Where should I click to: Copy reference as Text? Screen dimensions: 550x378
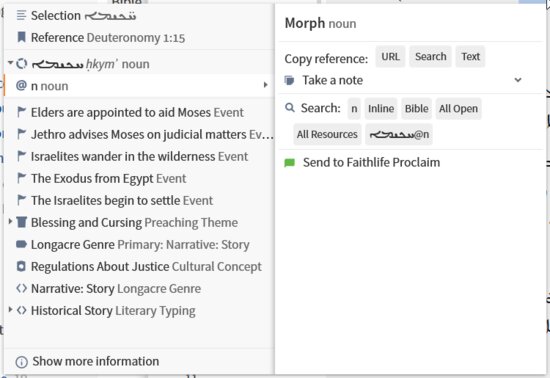(470, 56)
